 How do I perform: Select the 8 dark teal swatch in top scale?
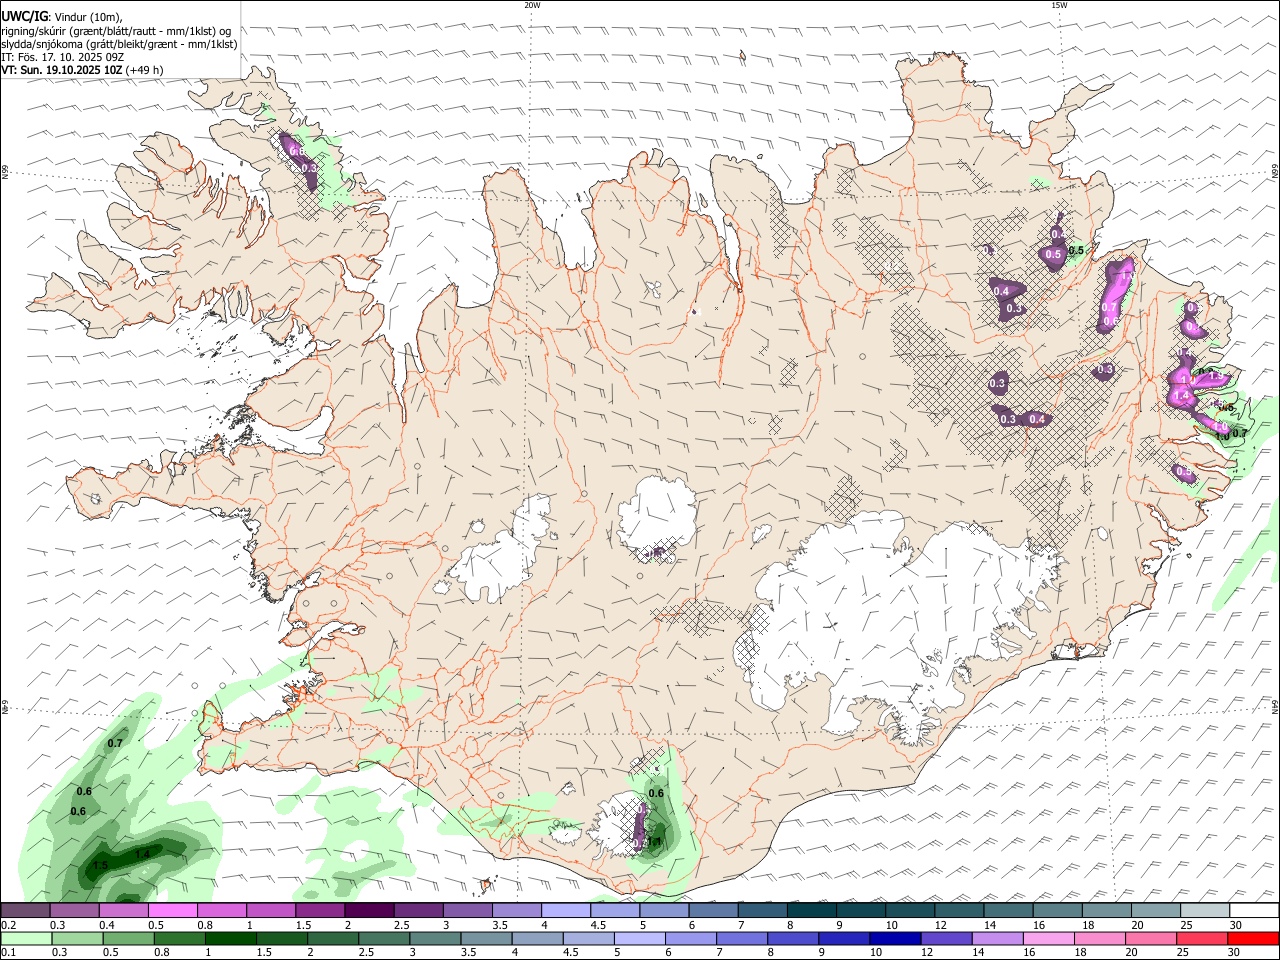[x=812, y=911]
